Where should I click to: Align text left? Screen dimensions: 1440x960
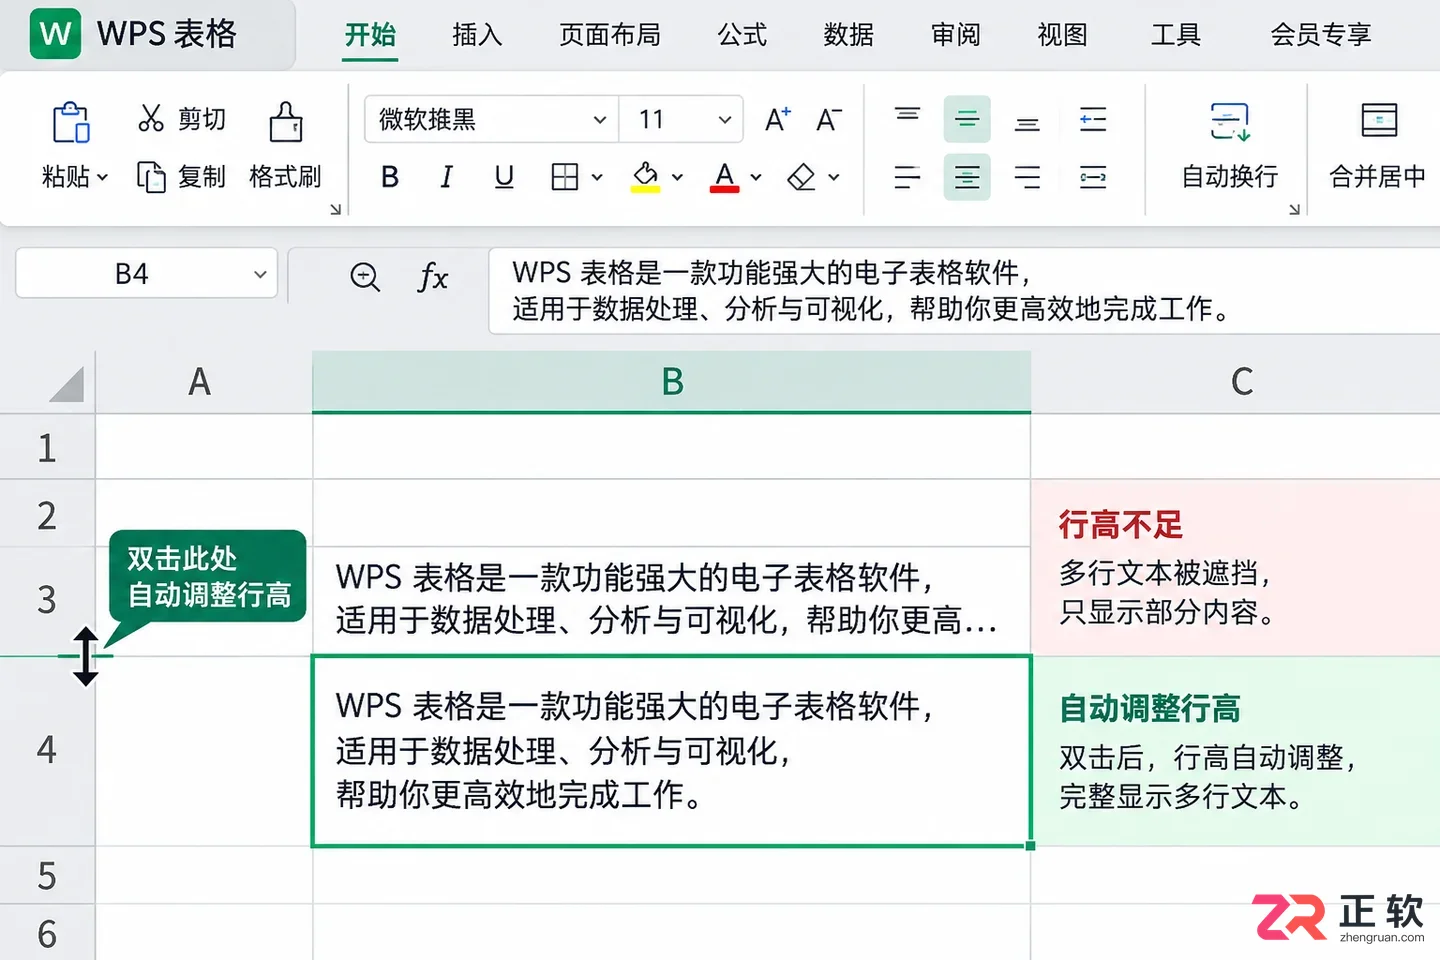tap(907, 177)
